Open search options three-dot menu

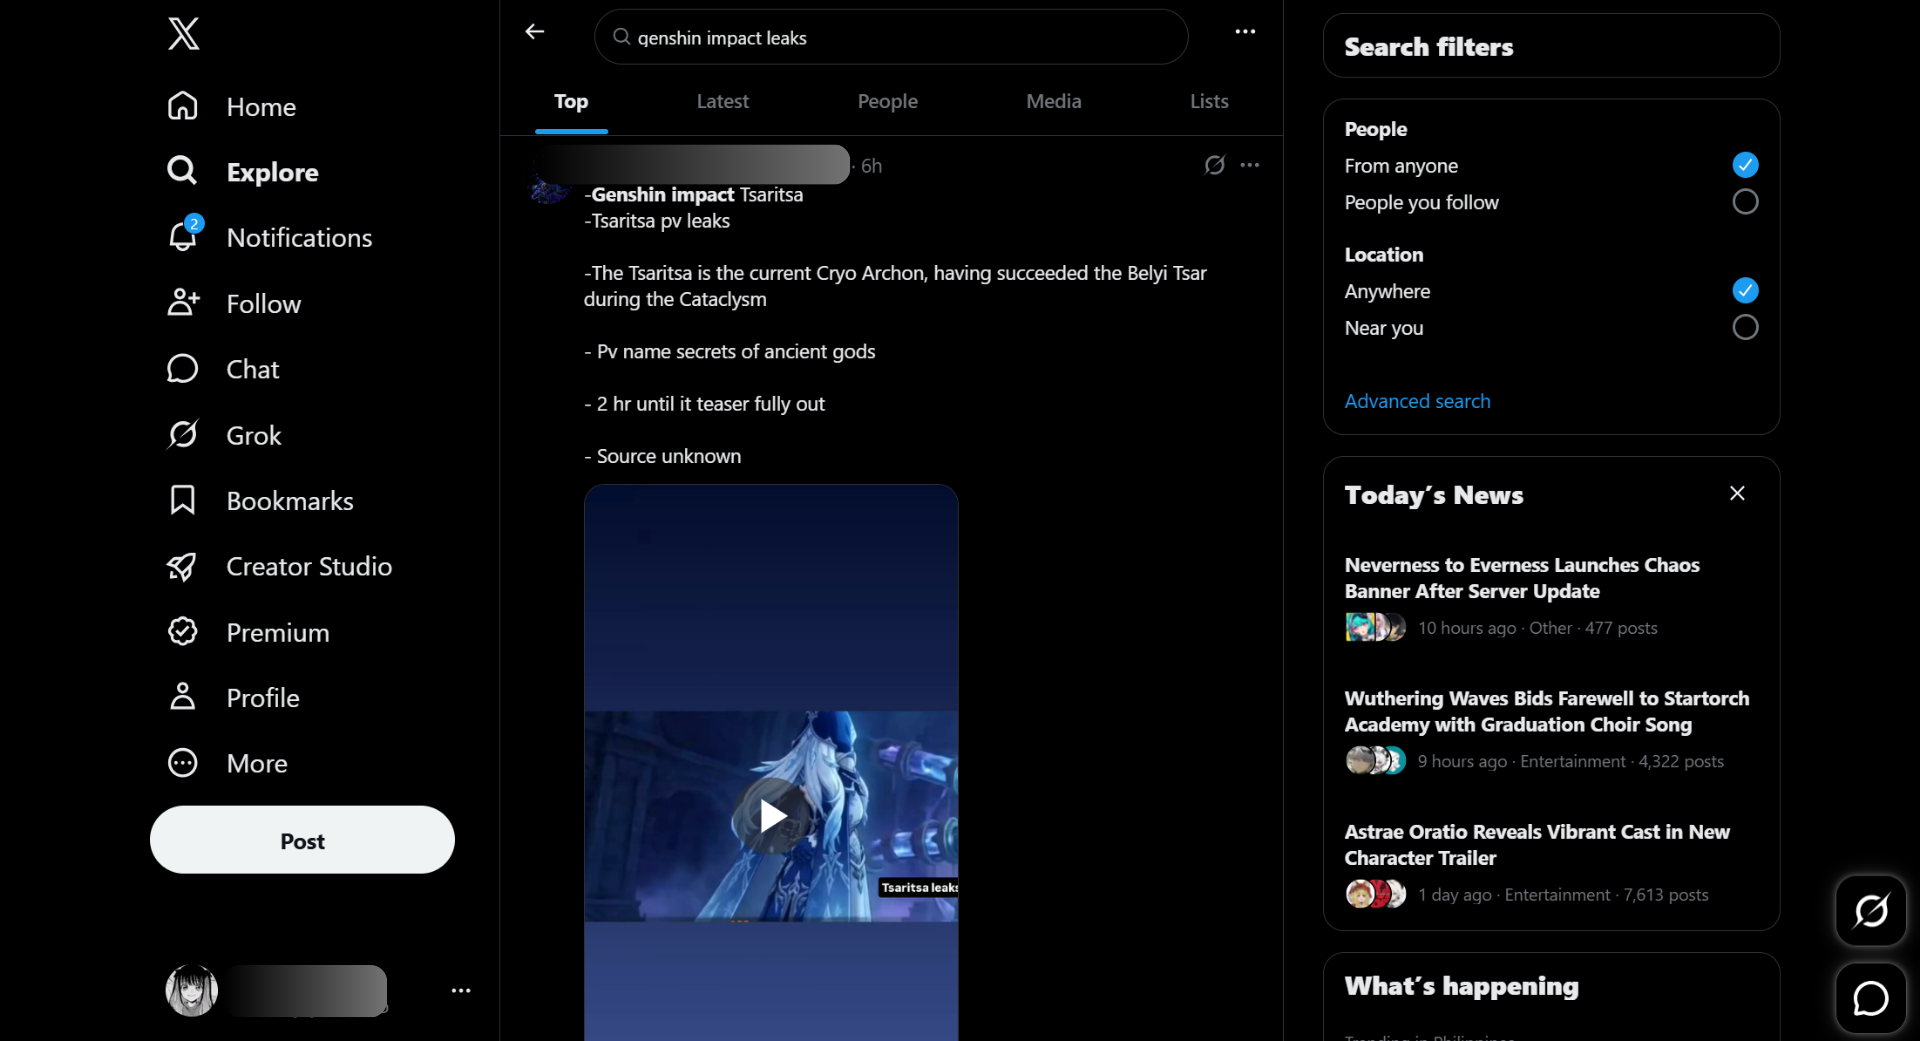pyautogui.click(x=1245, y=32)
